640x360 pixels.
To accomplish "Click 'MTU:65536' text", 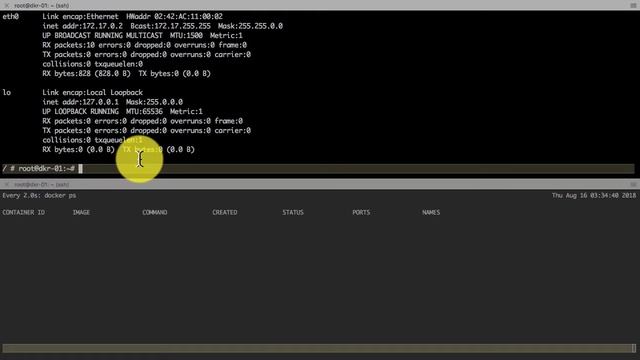I will tap(144, 111).
